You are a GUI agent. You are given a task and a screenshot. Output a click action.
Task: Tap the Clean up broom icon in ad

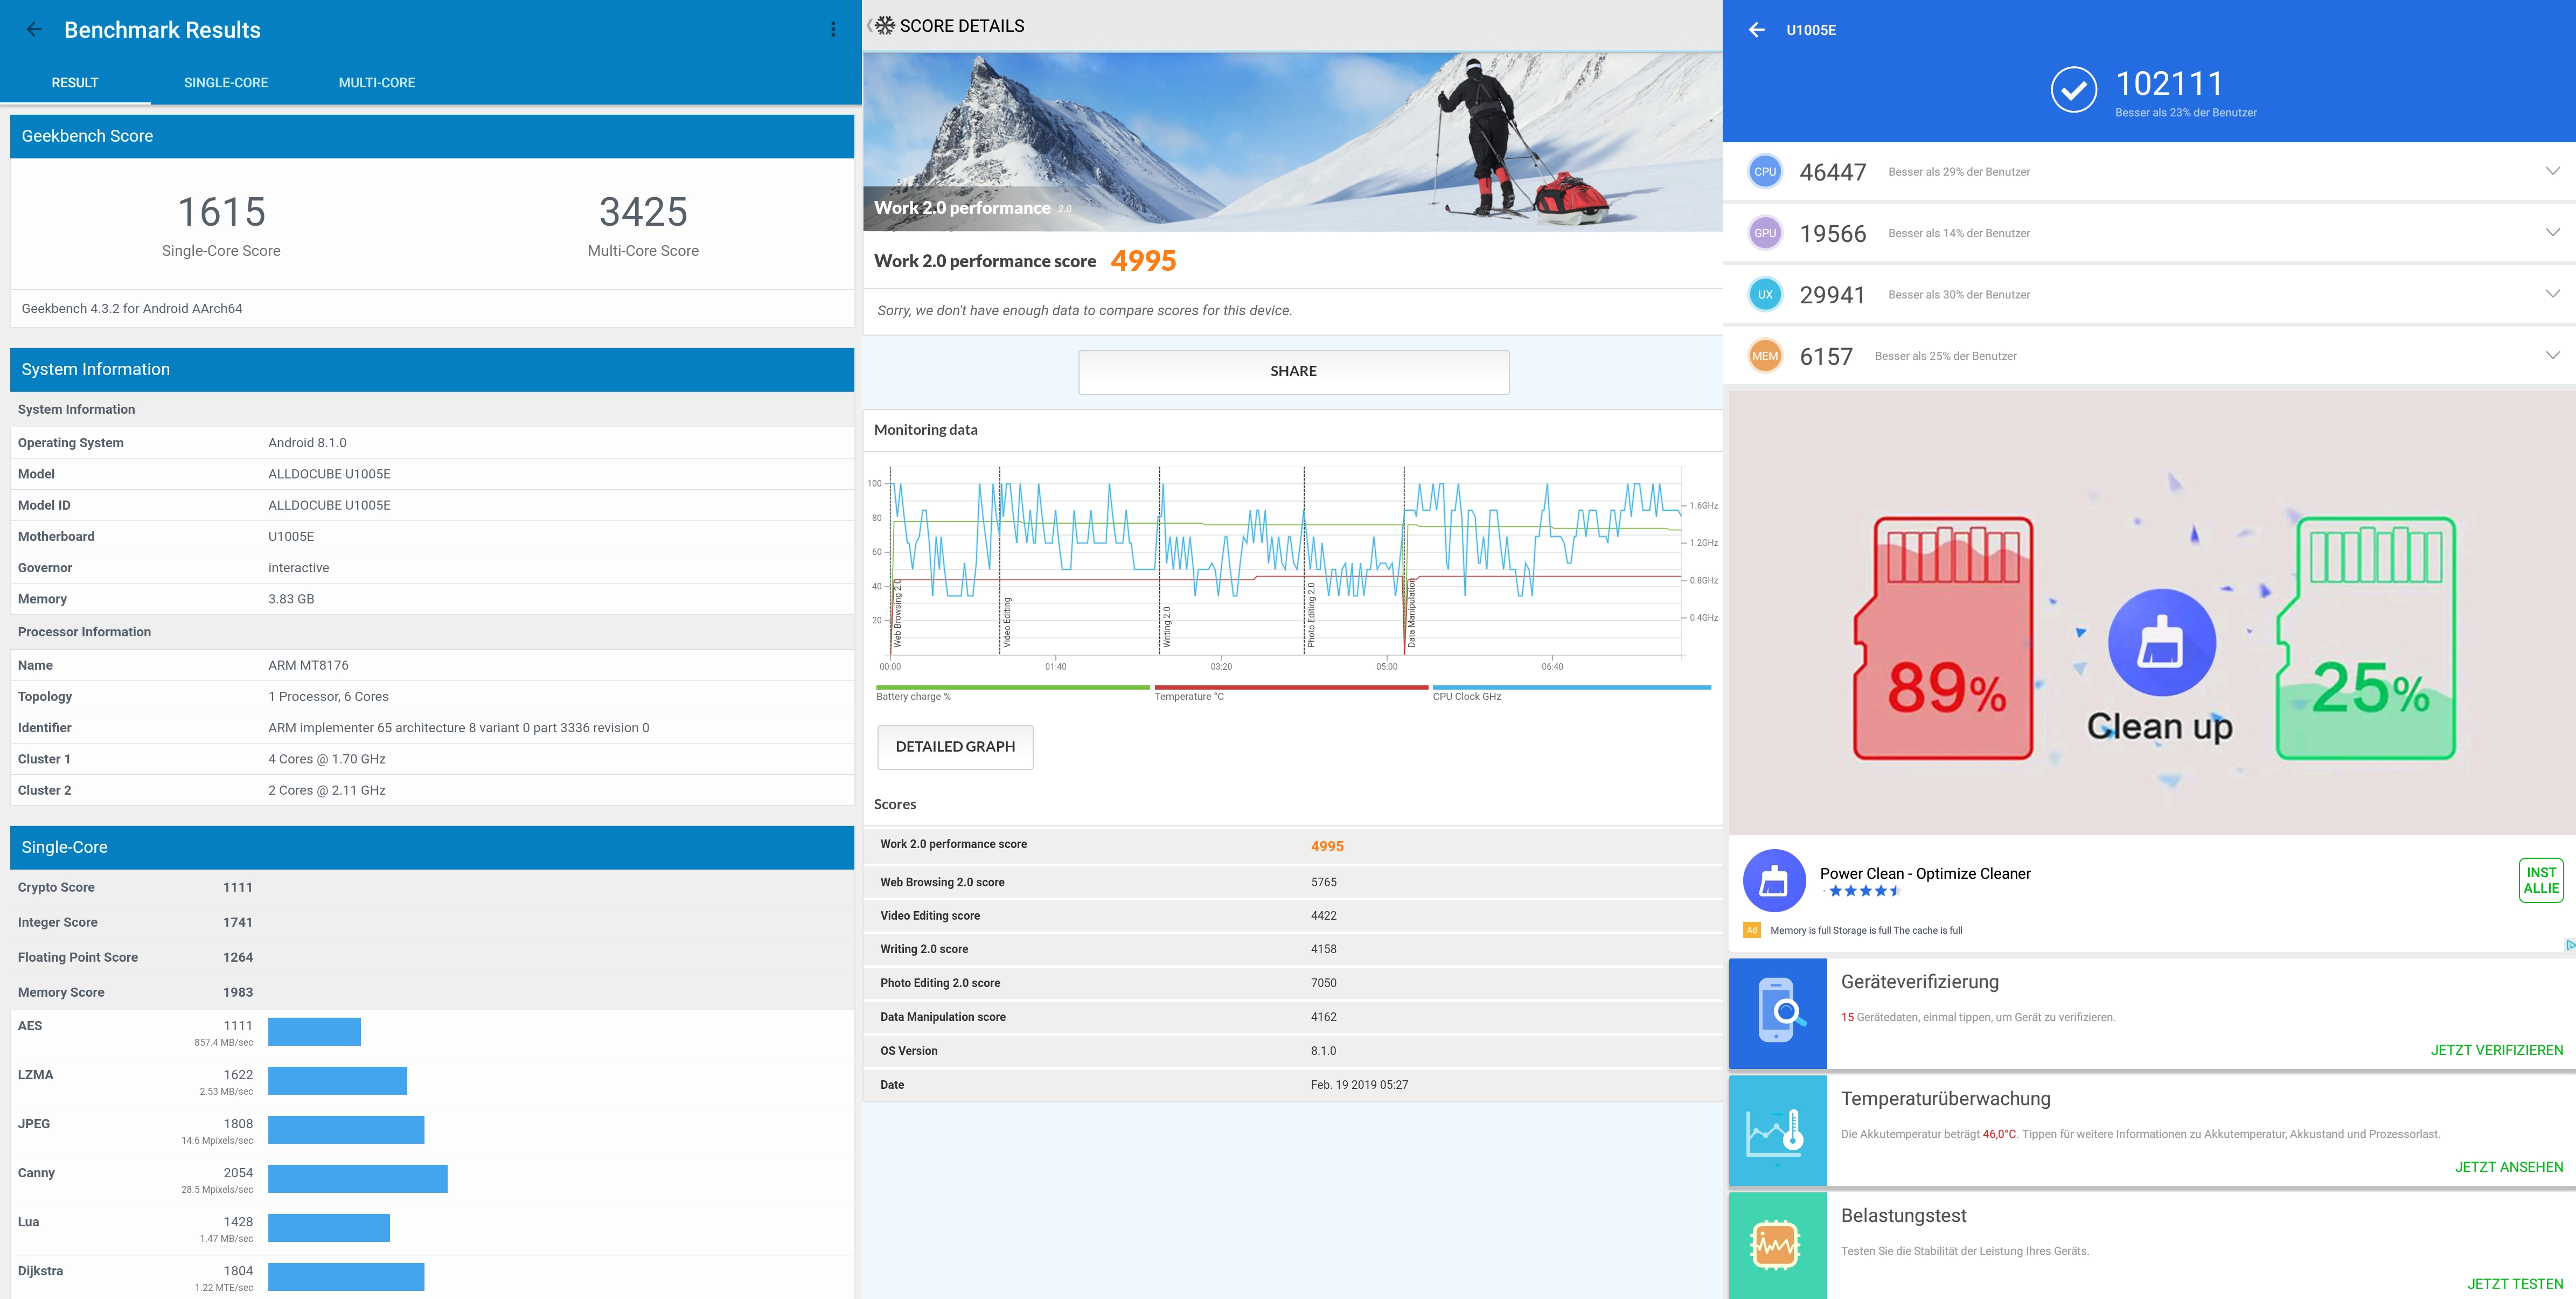coord(2161,642)
